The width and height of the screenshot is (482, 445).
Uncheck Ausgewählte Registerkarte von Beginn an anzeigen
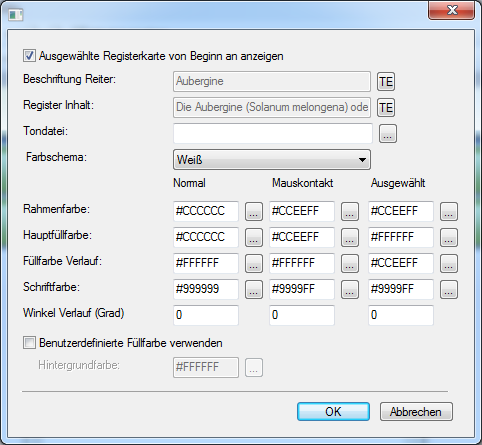(x=29, y=56)
